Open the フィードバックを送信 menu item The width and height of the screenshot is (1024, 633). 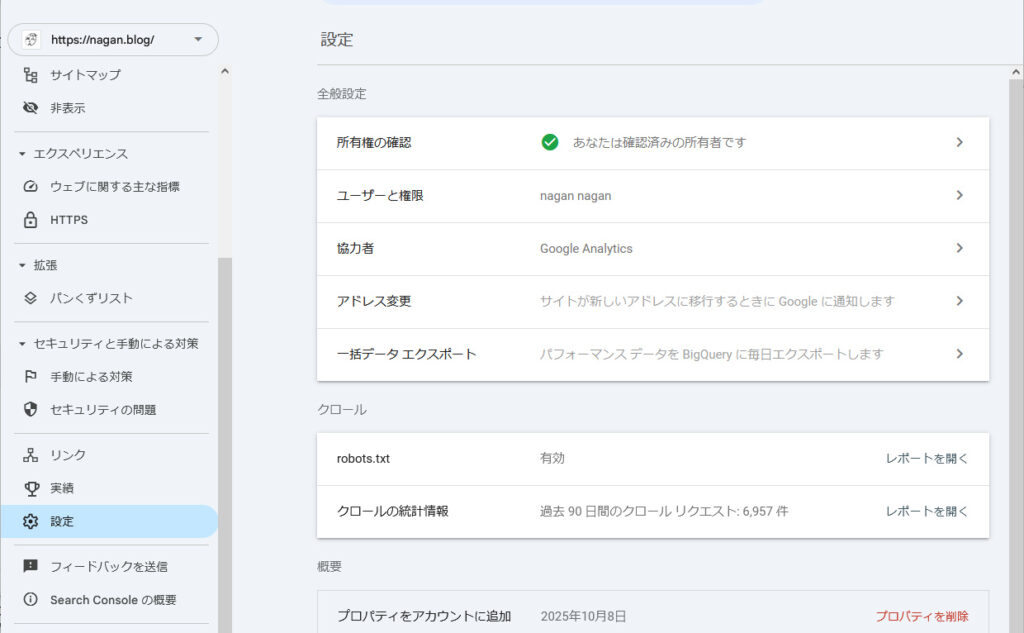(x=110, y=566)
